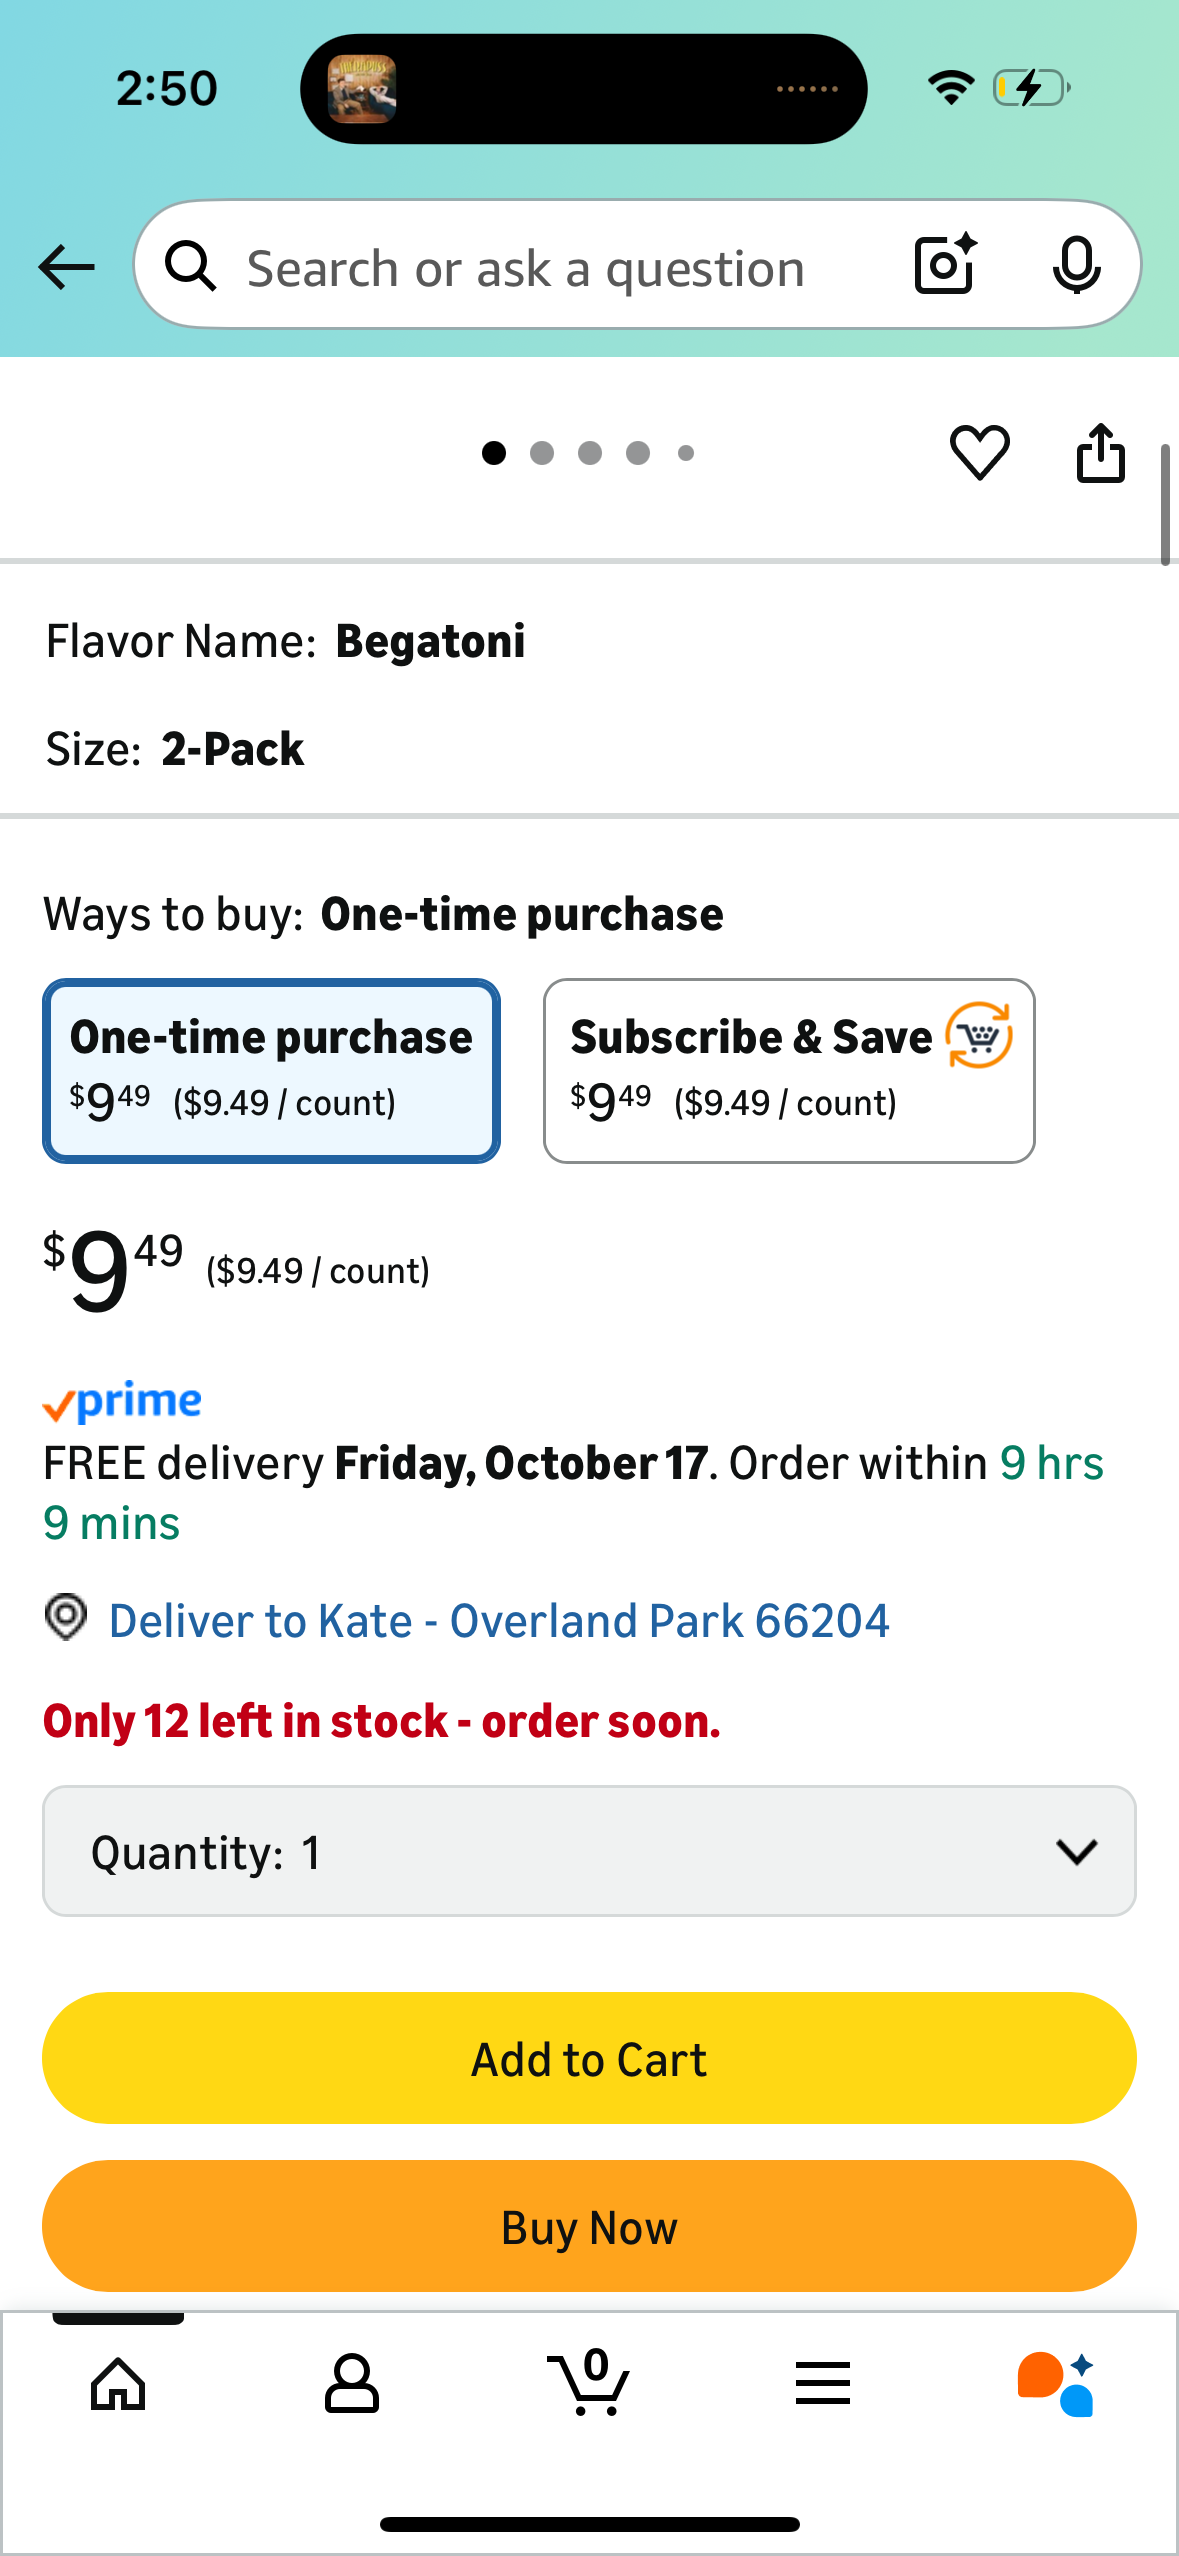This screenshot has width=1179, height=2556.
Task: Select One-time purchase option
Action: [x=271, y=1070]
